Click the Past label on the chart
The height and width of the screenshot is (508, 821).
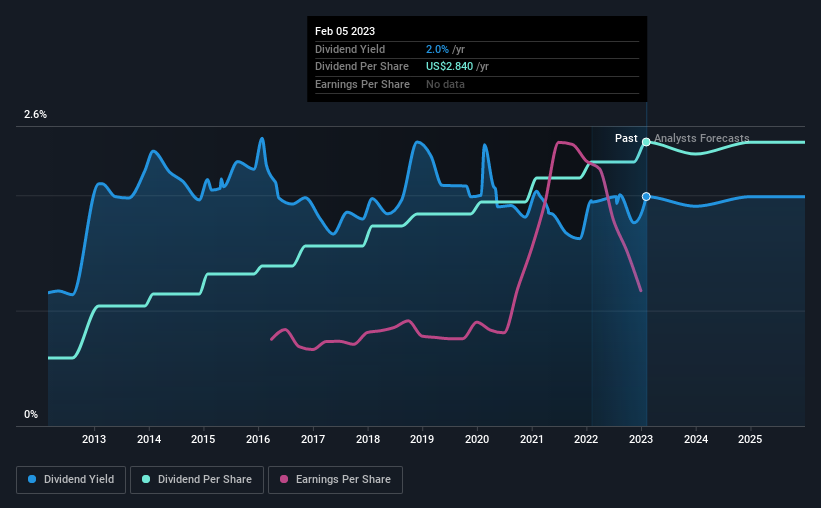pyautogui.click(x=626, y=138)
